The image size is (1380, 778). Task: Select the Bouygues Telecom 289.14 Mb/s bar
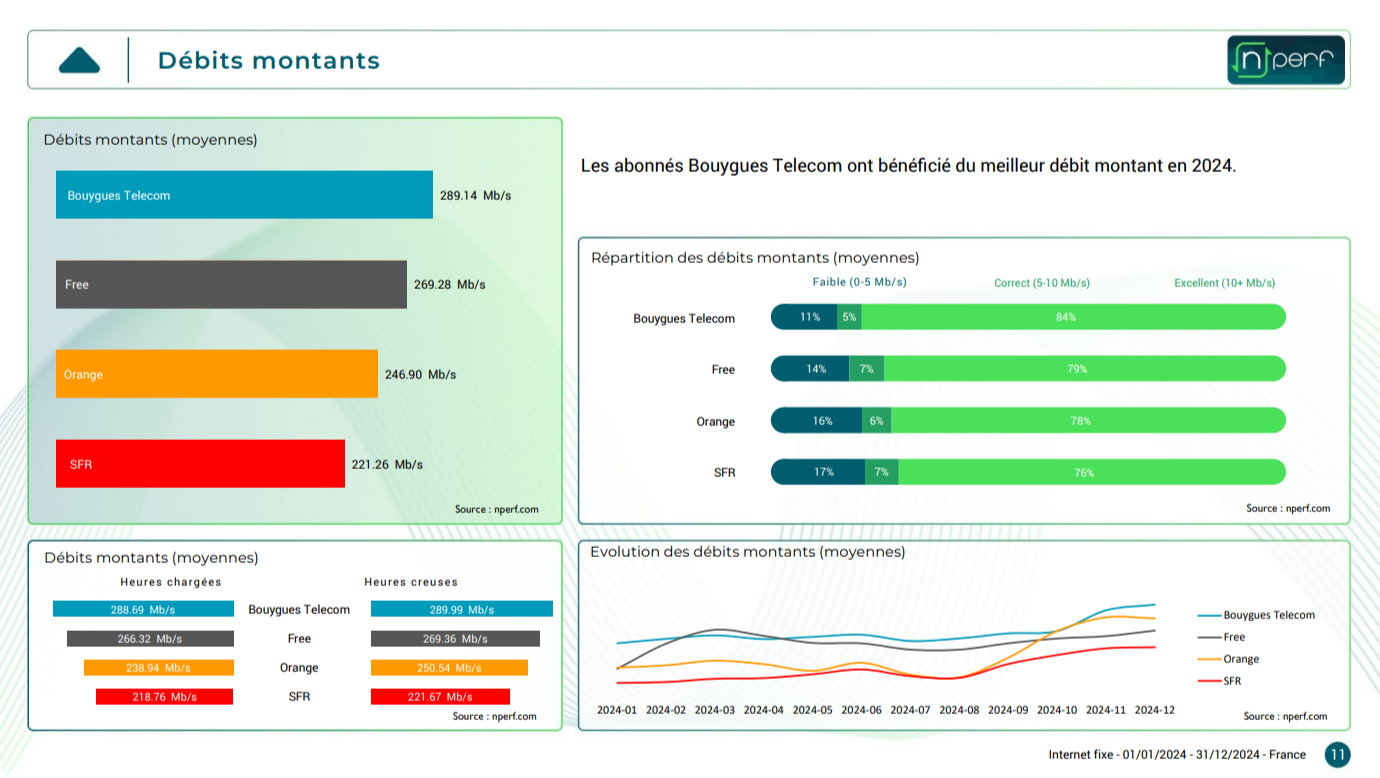[244, 195]
